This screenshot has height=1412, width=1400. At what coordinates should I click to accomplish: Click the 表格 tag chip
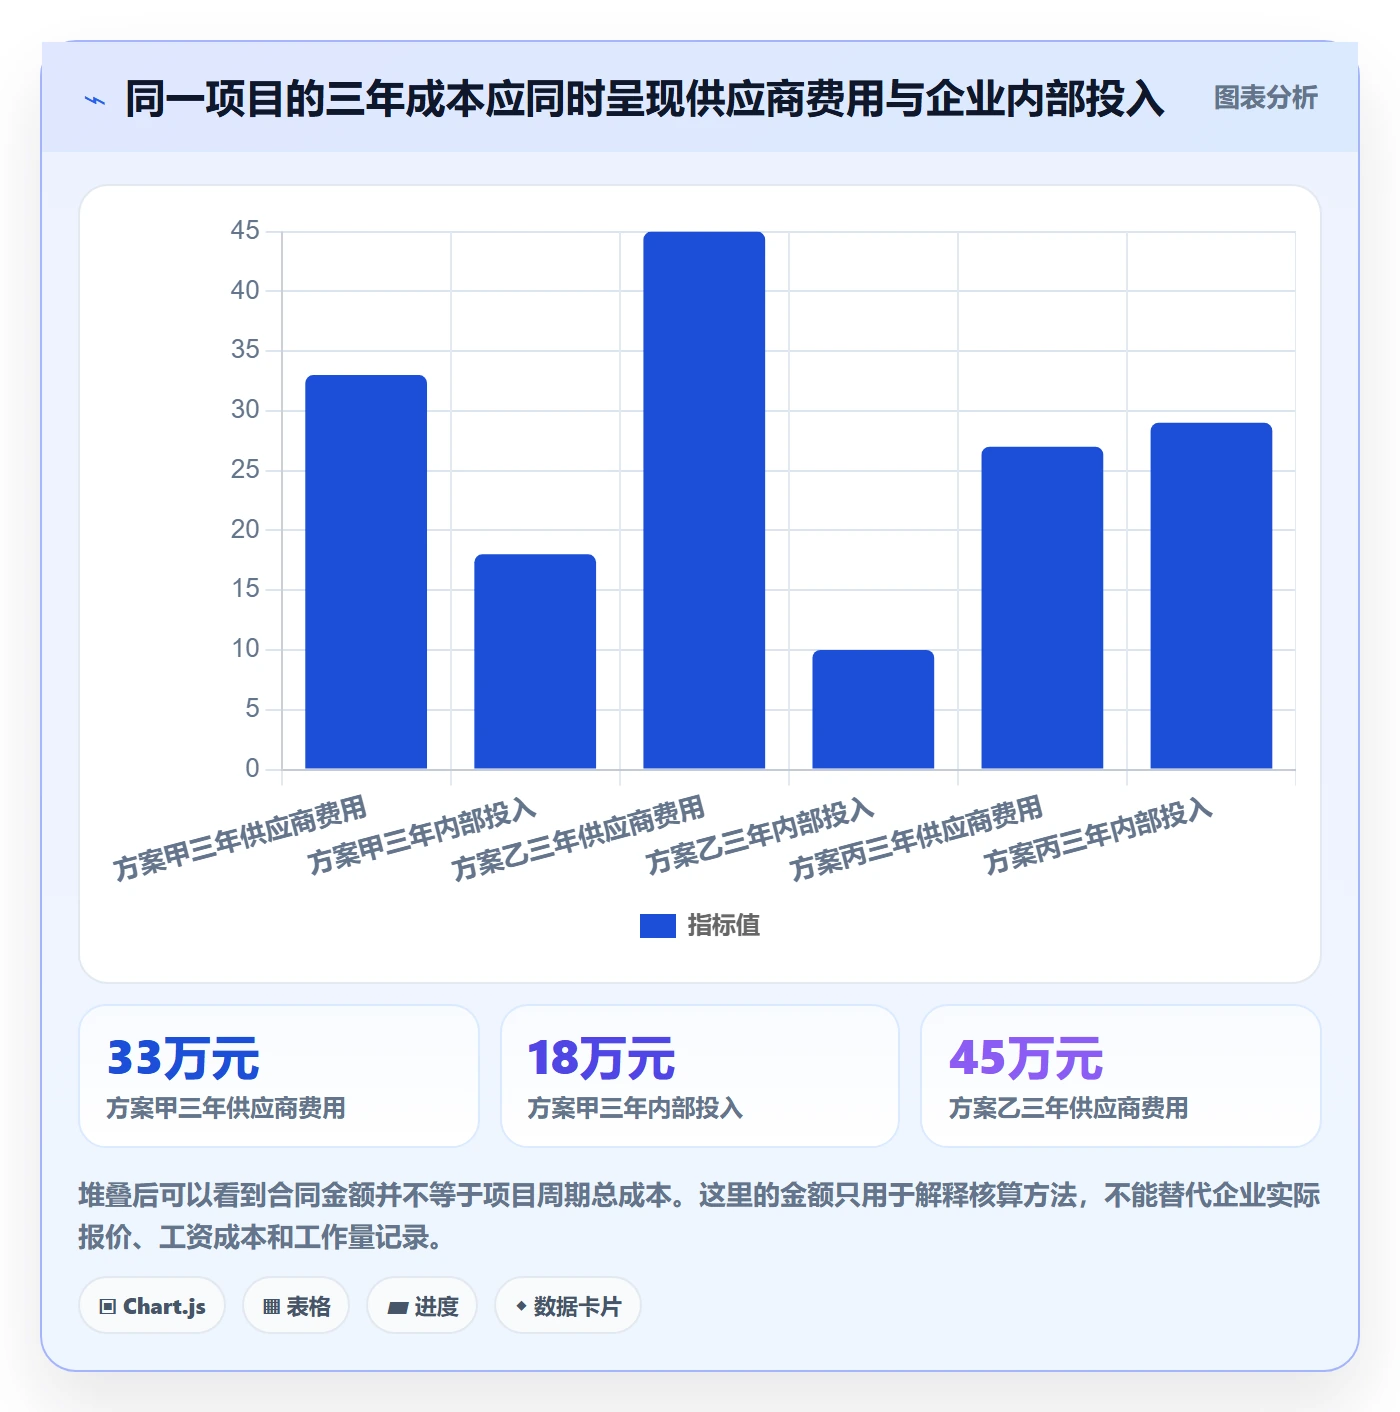tap(296, 1306)
